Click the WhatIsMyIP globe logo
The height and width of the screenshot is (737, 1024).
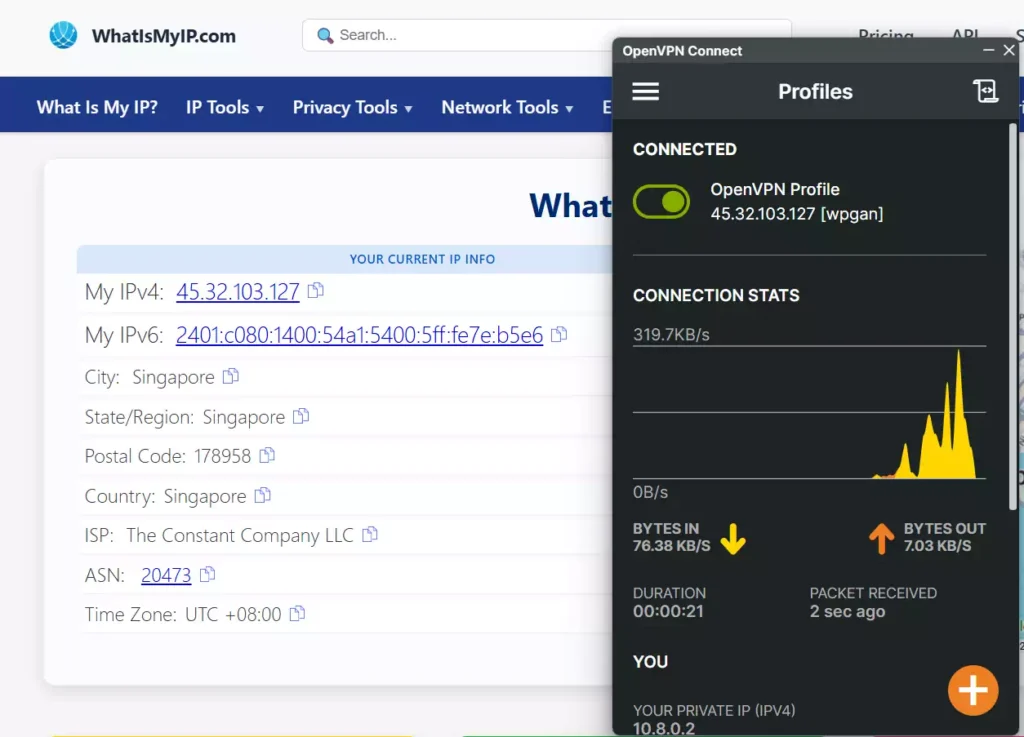63,35
